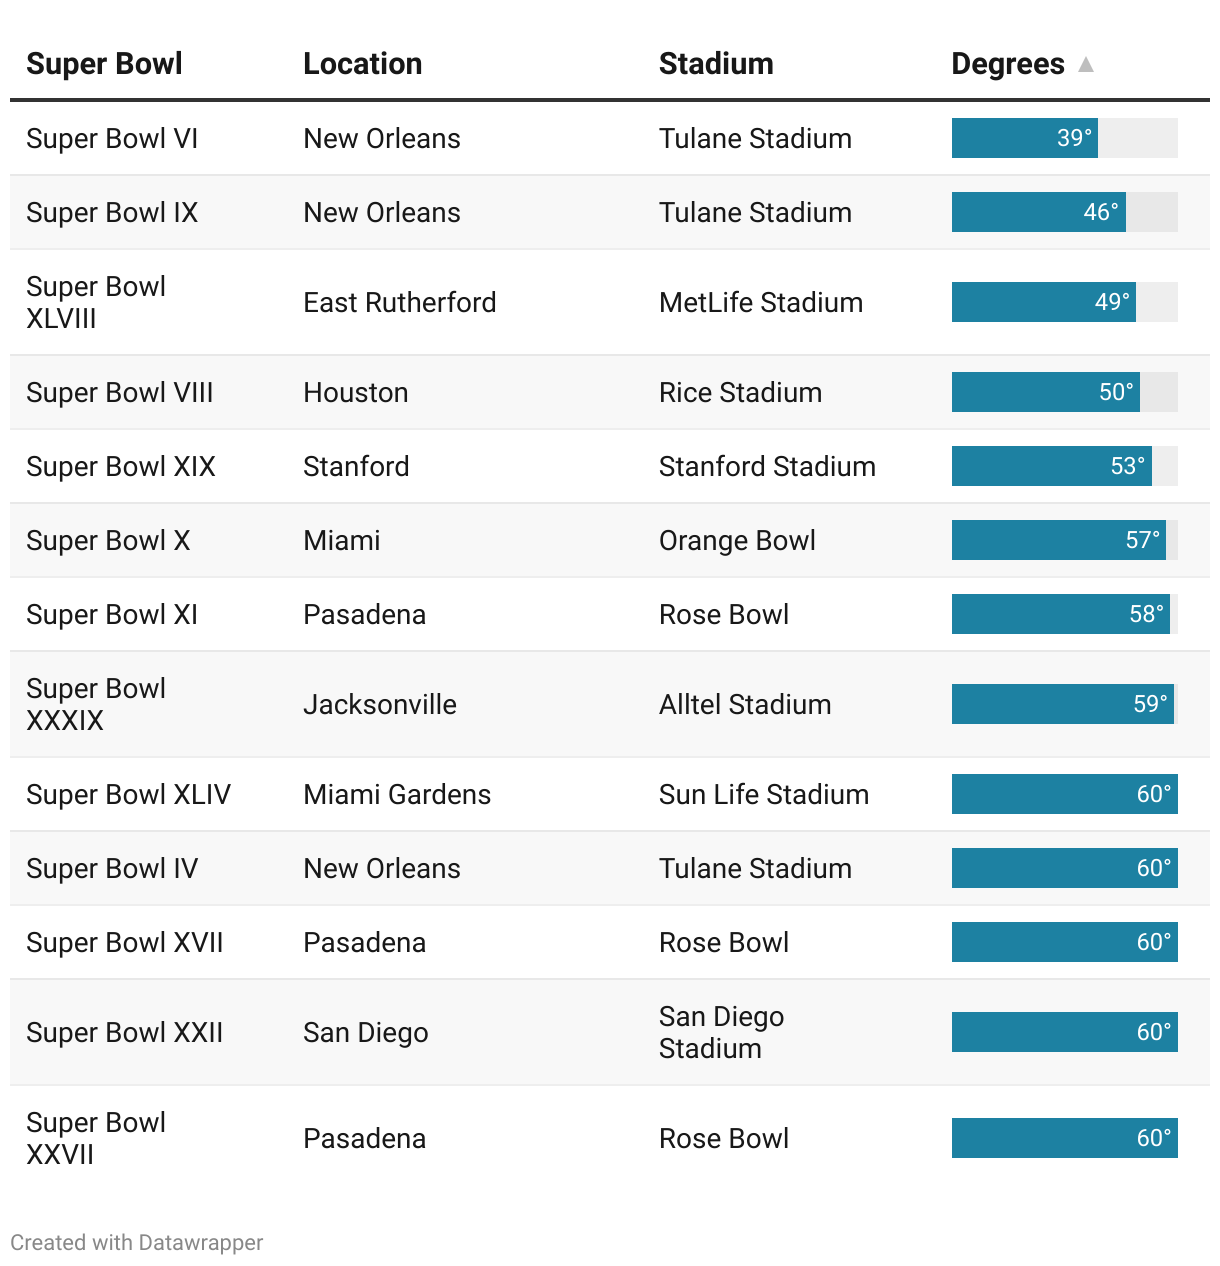Click the 39° temperature bar
Screen dimensions: 1220x1266
1024,138
